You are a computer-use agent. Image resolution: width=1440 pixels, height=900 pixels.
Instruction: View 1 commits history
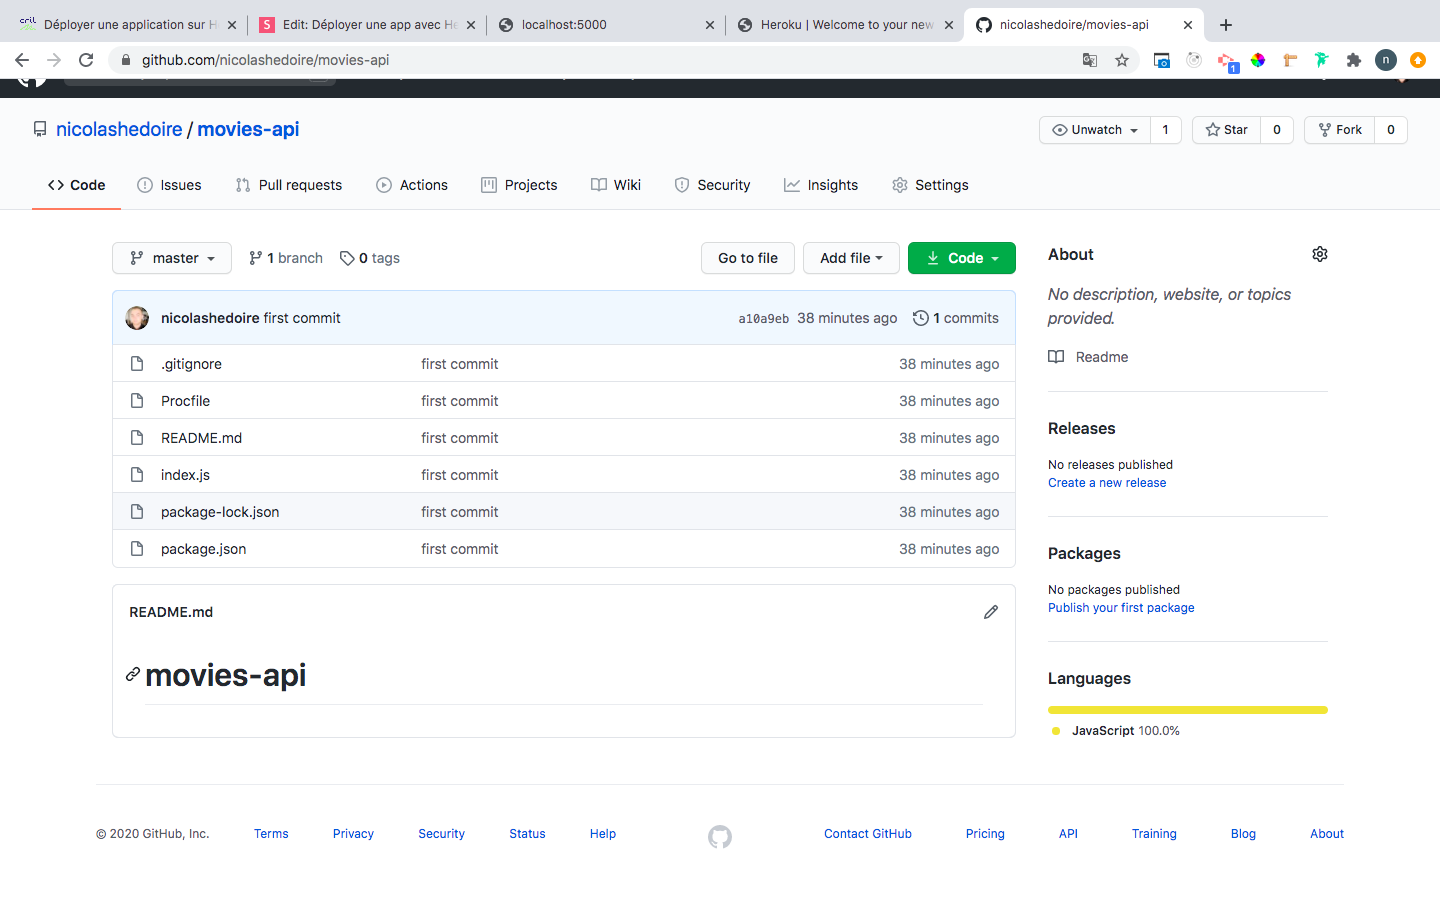coord(956,318)
